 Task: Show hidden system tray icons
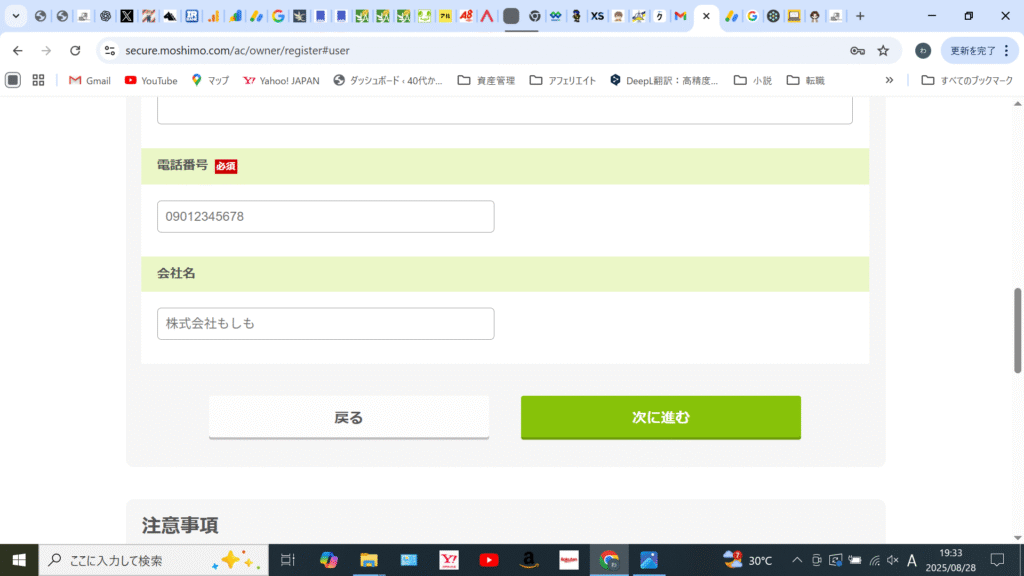tap(797, 560)
